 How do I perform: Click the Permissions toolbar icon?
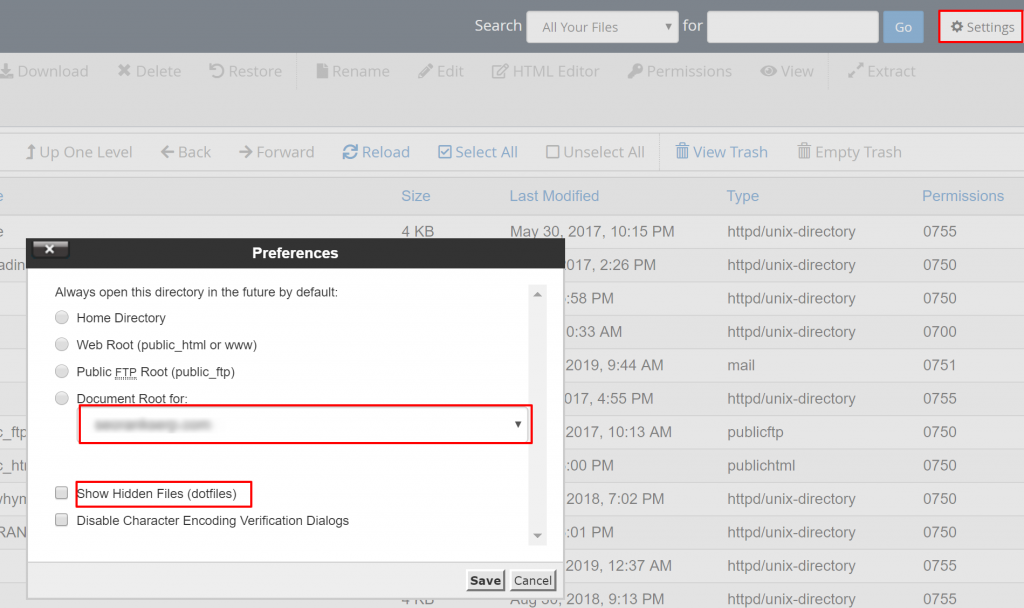[x=679, y=71]
